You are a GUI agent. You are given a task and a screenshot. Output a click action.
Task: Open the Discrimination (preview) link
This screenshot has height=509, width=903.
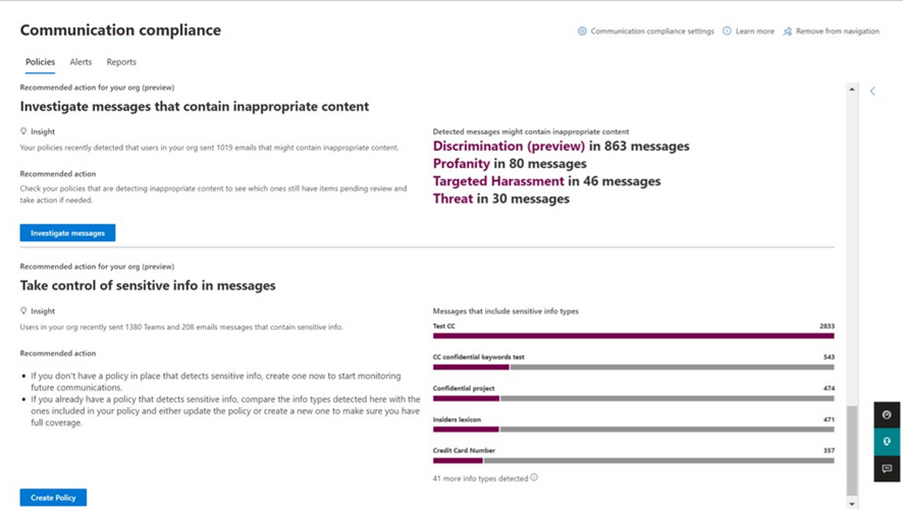(509, 146)
